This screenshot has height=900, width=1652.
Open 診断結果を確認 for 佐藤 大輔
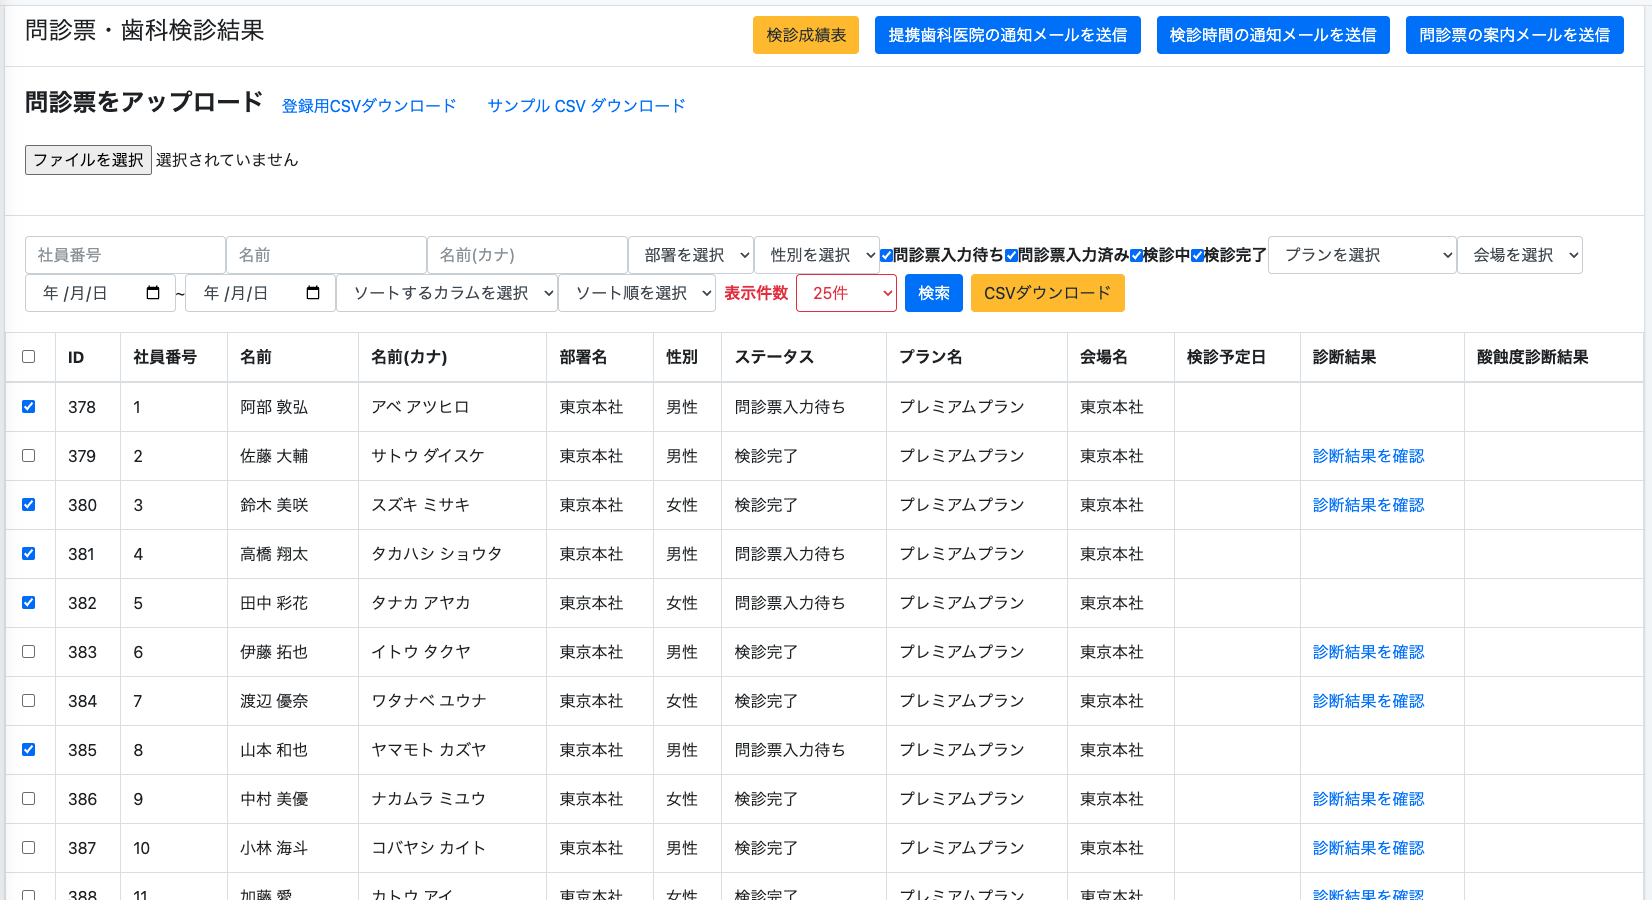pyautogui.click(x=1368, y=456)
